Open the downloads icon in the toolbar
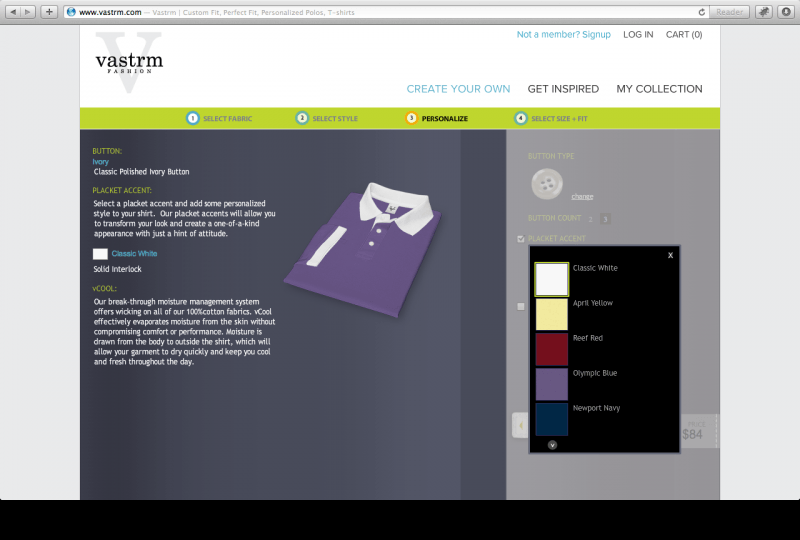Viewport: 800px width, 540px height. 786,12
